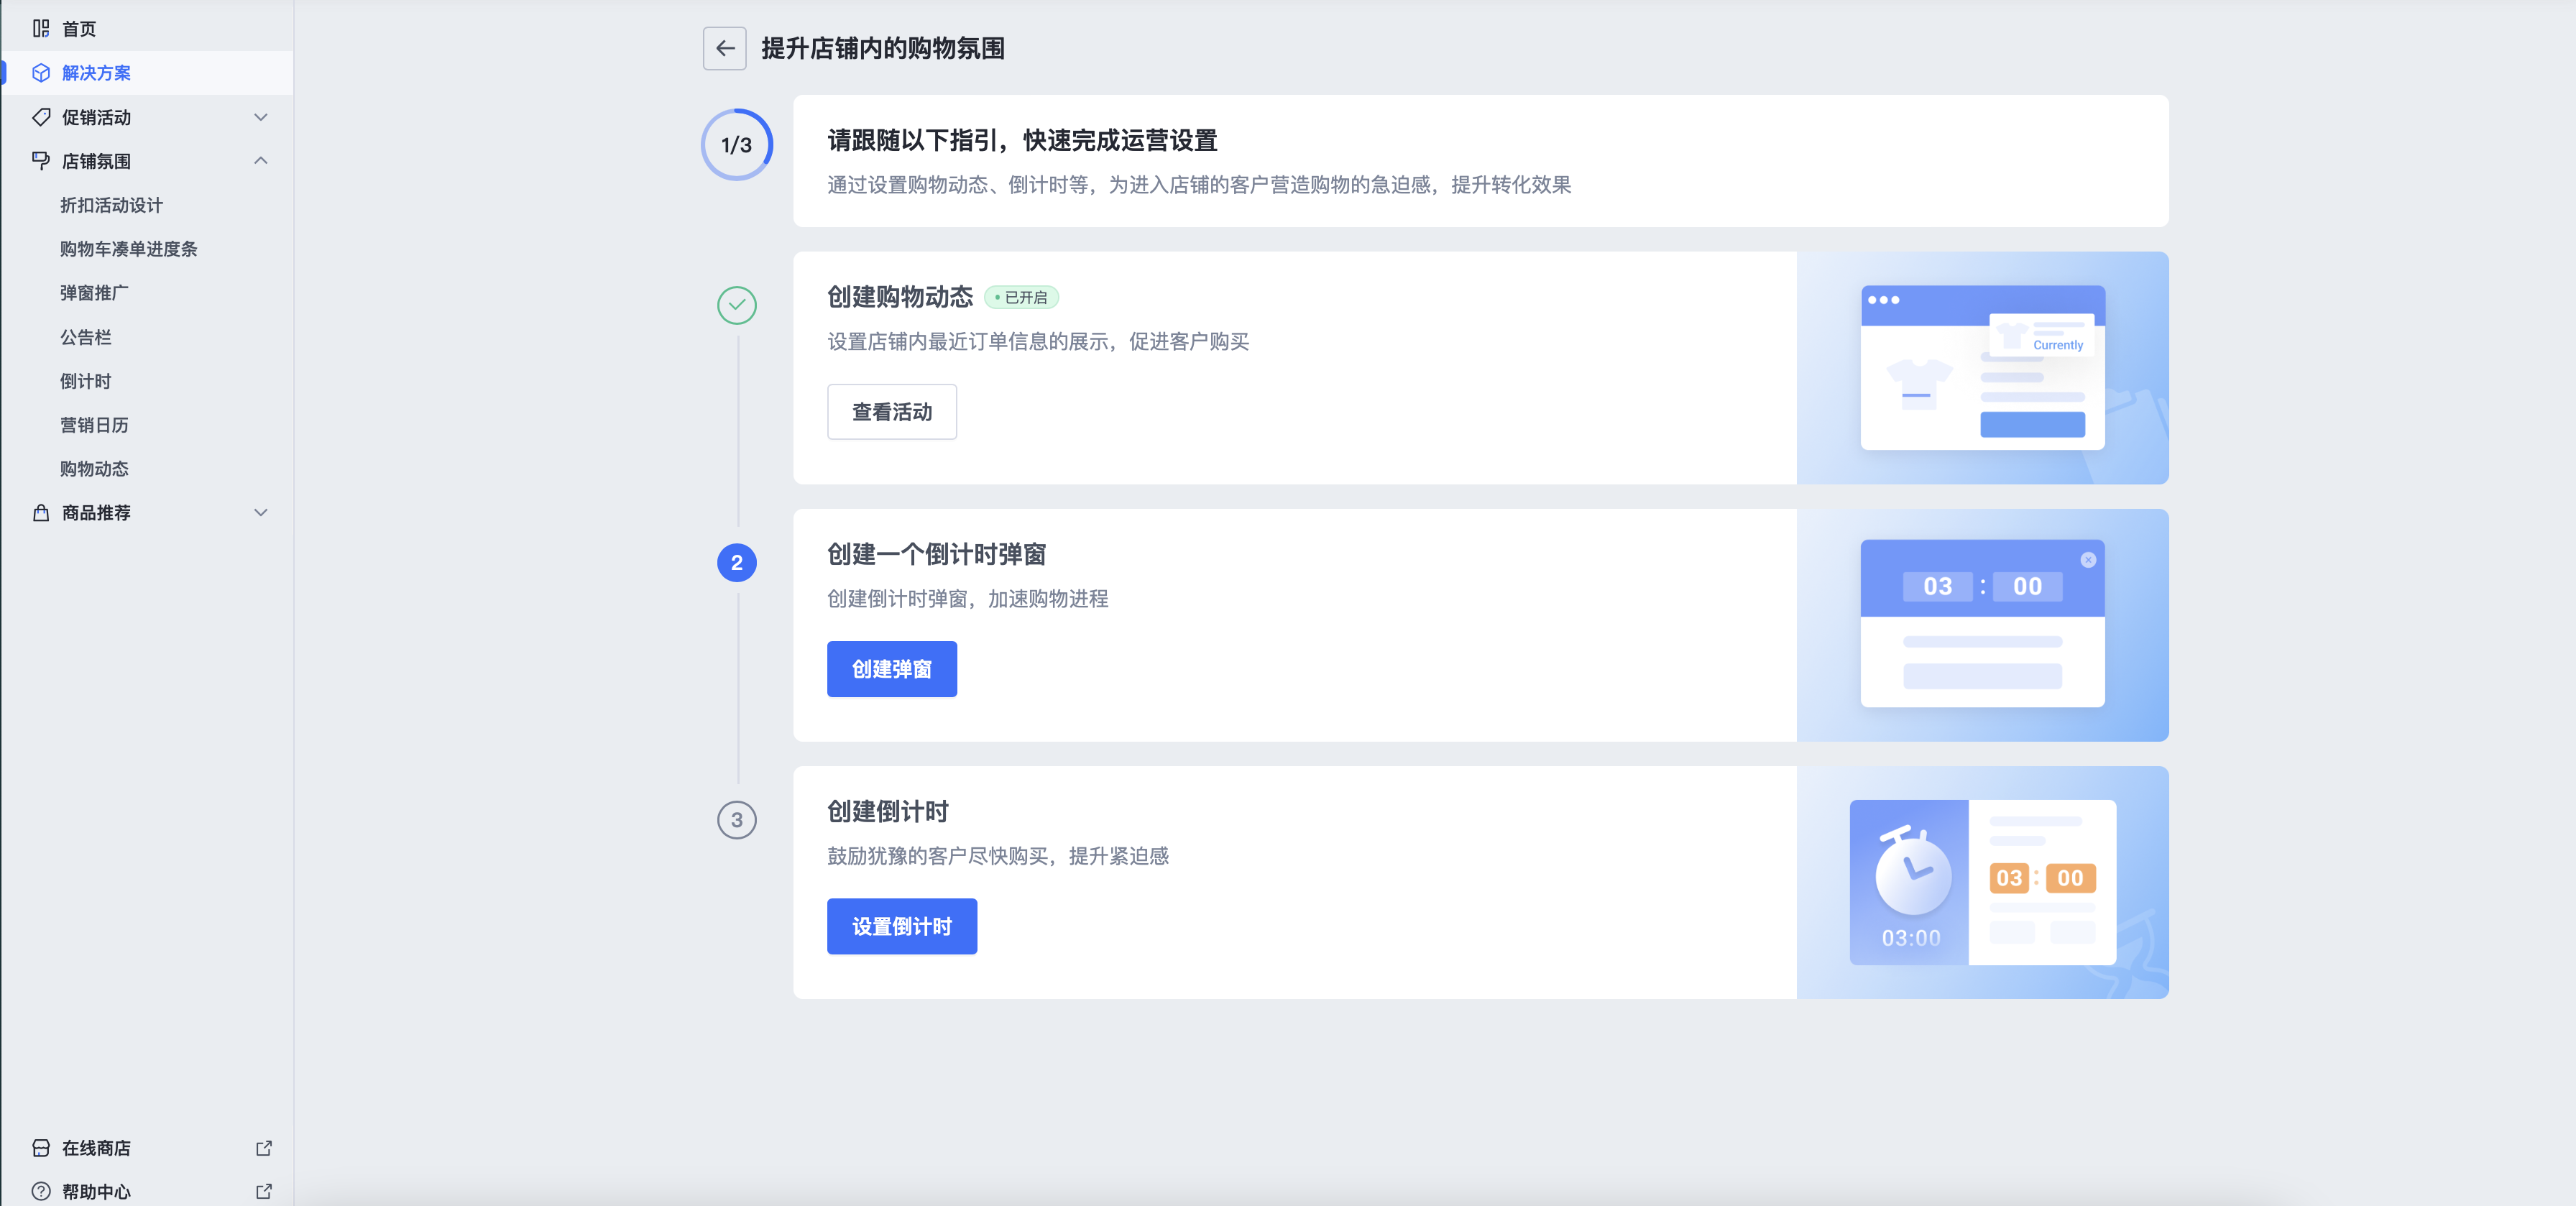Click the 店铺氛围 paint roller icon
This screenshot has height=1206, width=2576.
[41, 161]
